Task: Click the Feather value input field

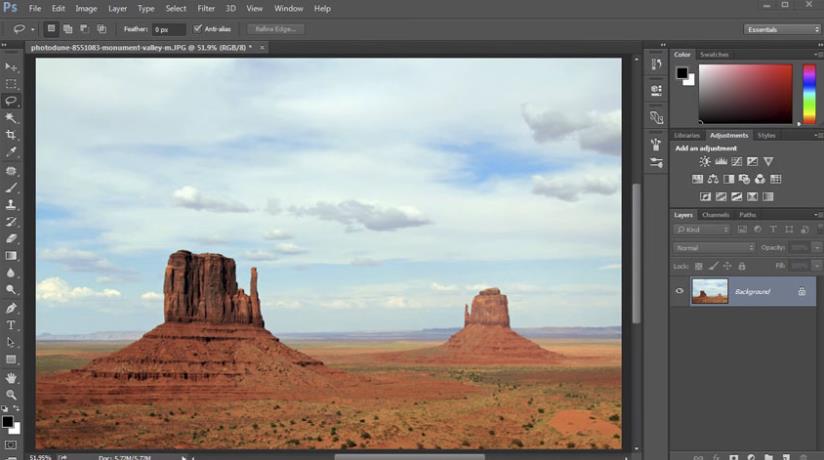Action: click(x=168, y=29)
